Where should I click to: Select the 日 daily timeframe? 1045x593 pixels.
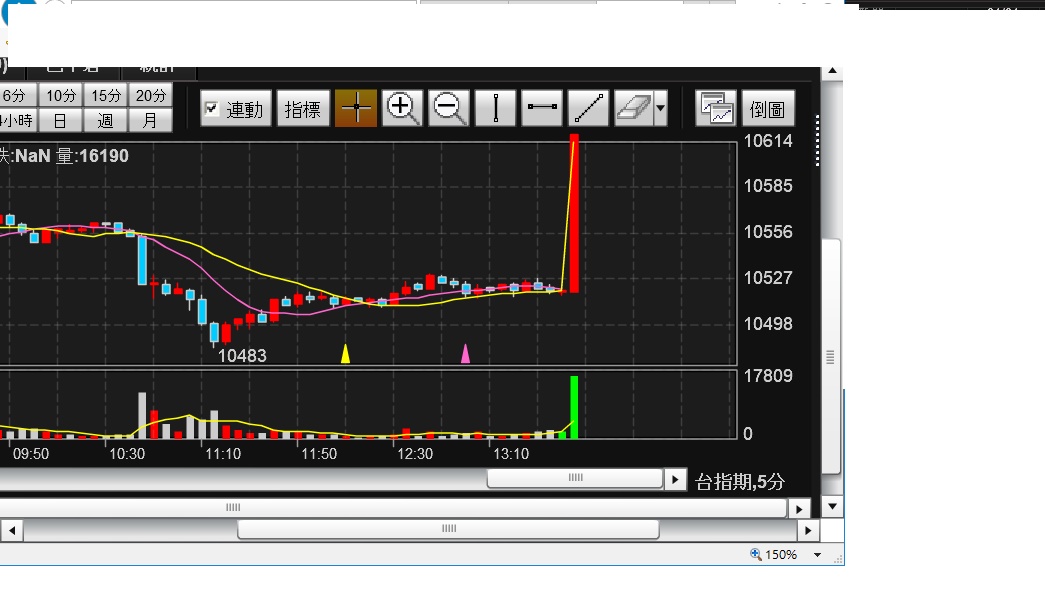(61, 121)
